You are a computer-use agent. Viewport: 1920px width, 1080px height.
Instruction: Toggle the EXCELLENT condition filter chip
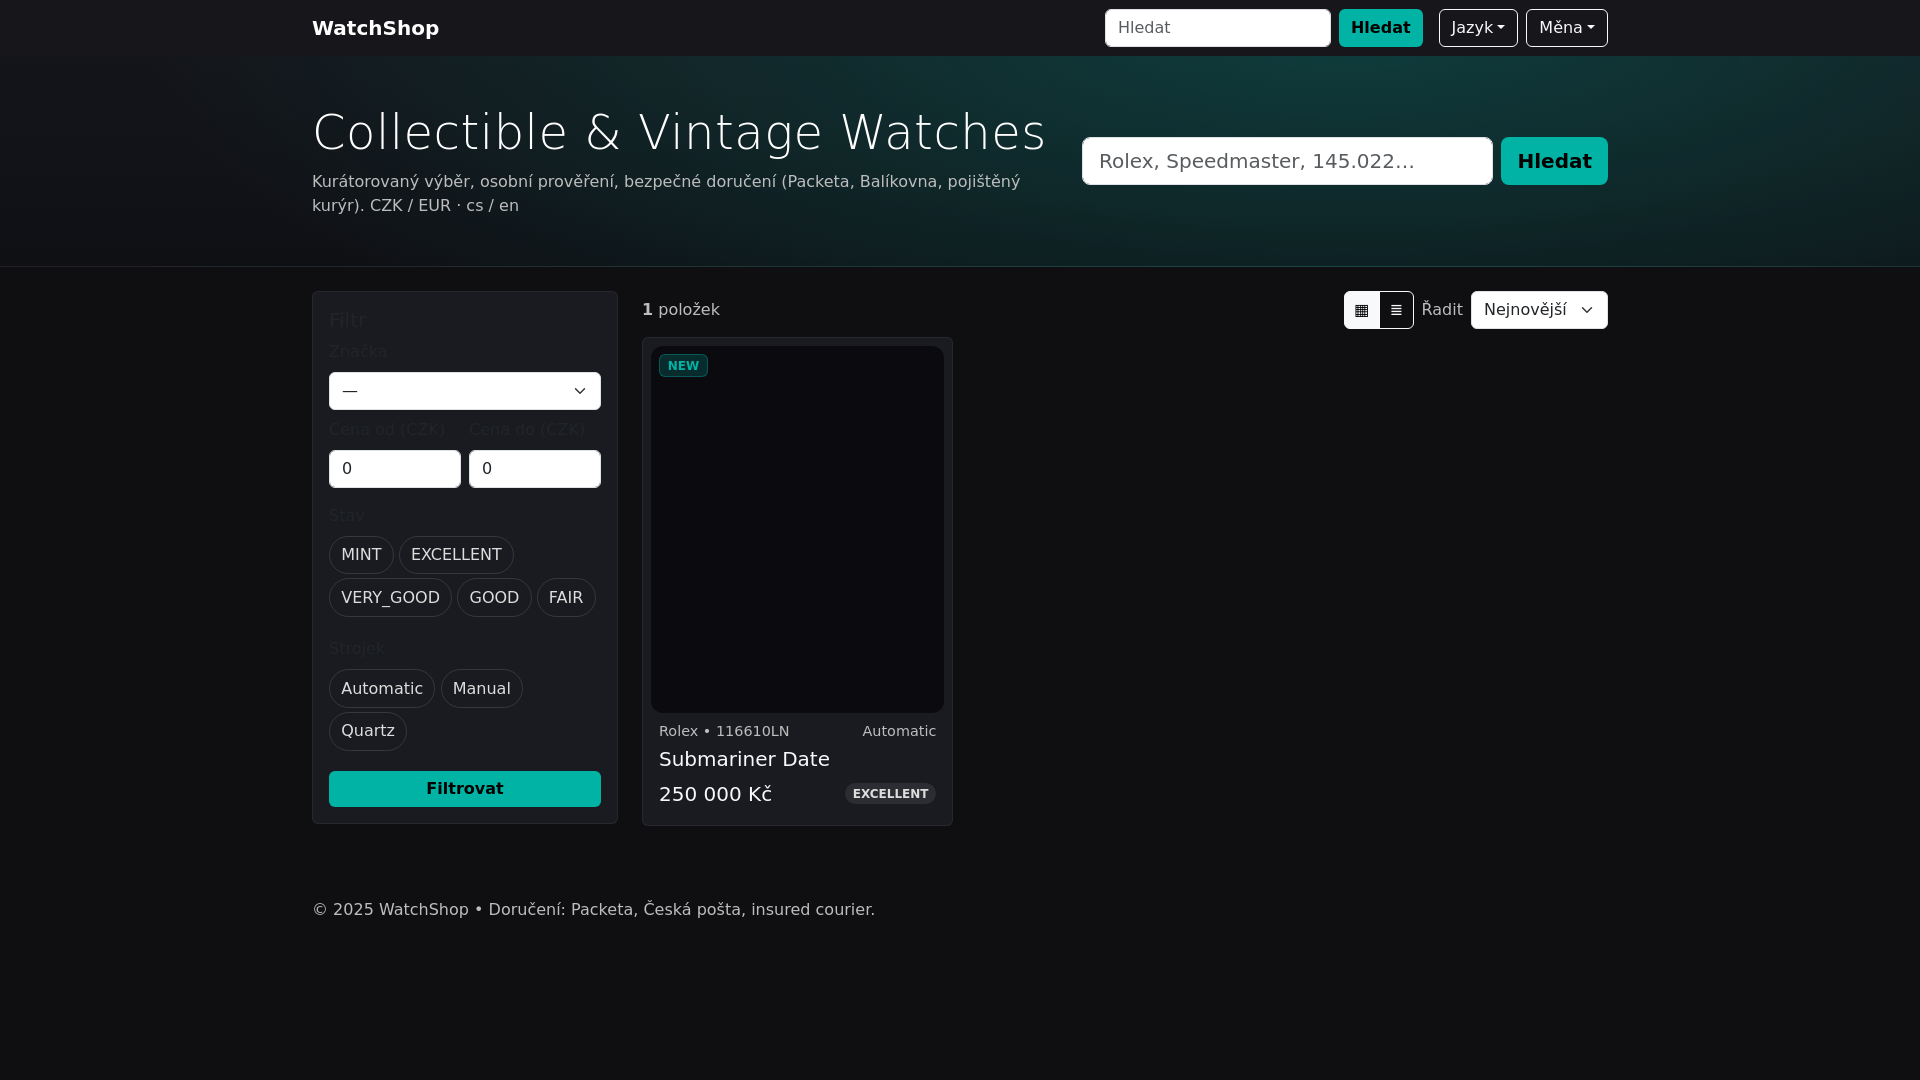pyautogui.click(x=456, y=555)
